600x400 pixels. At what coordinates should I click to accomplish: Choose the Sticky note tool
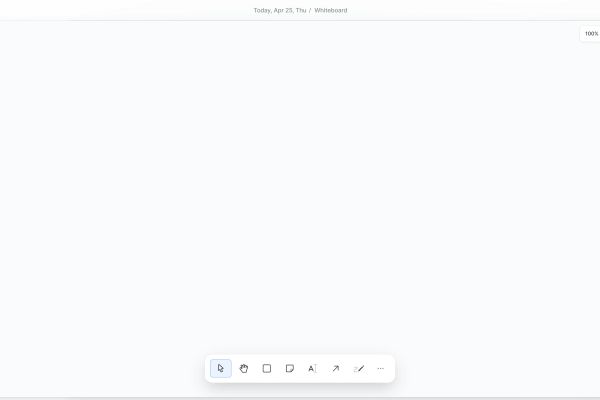[x=290, y=368]
